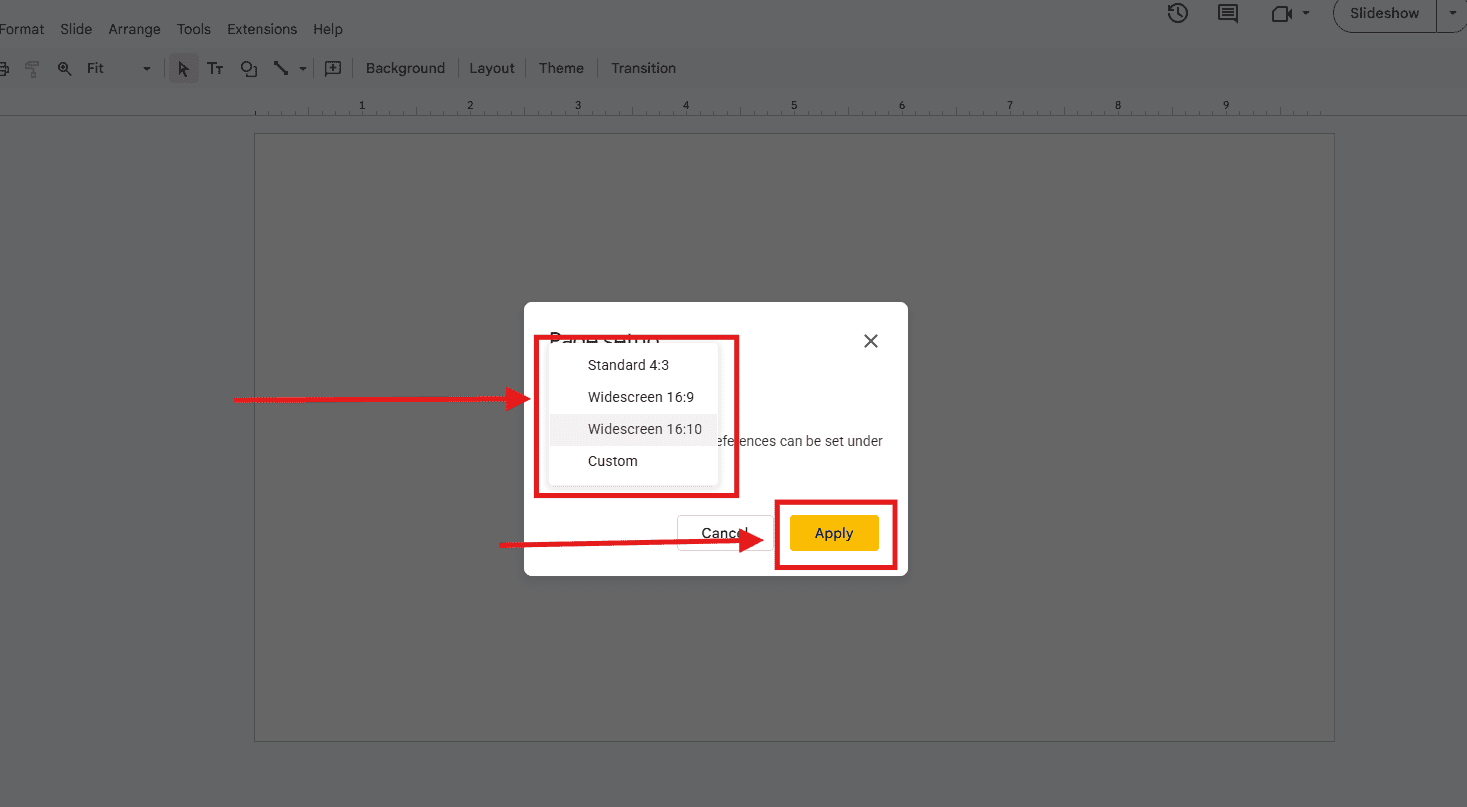Open the comment history panel
Viewport: 1467px width, 807px height.
tap(1227, 14)
